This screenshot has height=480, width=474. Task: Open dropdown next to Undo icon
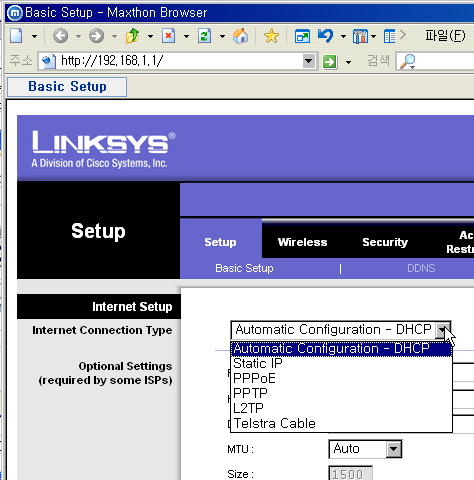point(343,36)
